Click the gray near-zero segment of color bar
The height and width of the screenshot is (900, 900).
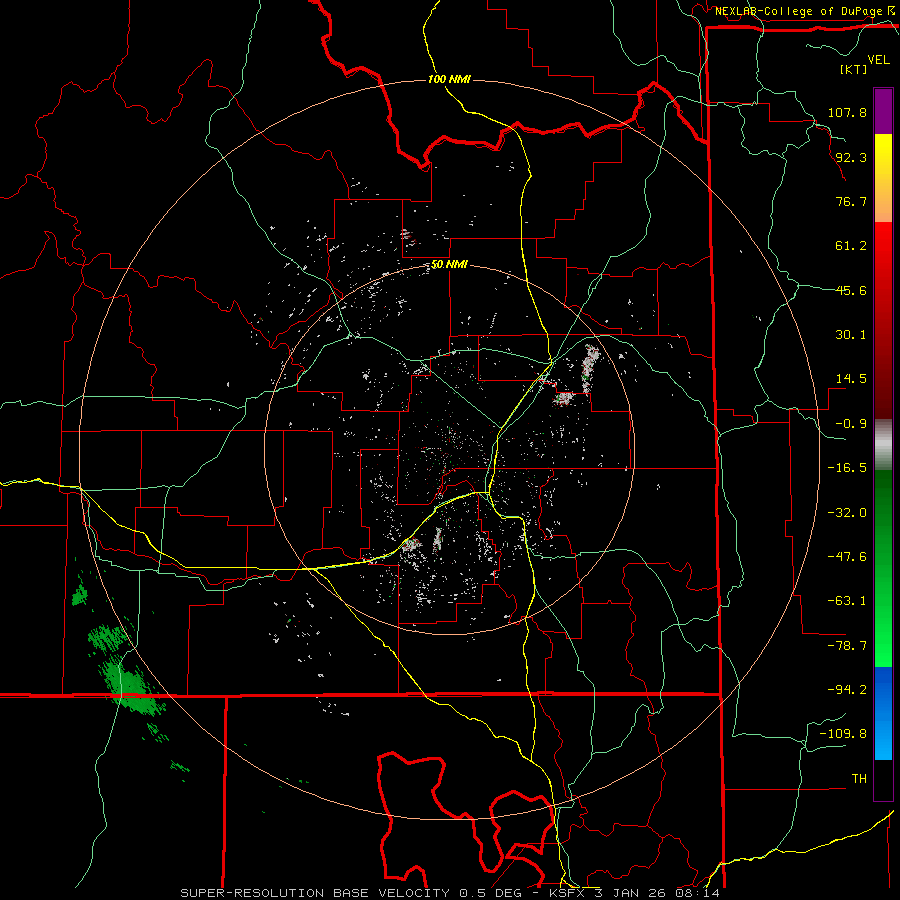(x=883, y=444)
